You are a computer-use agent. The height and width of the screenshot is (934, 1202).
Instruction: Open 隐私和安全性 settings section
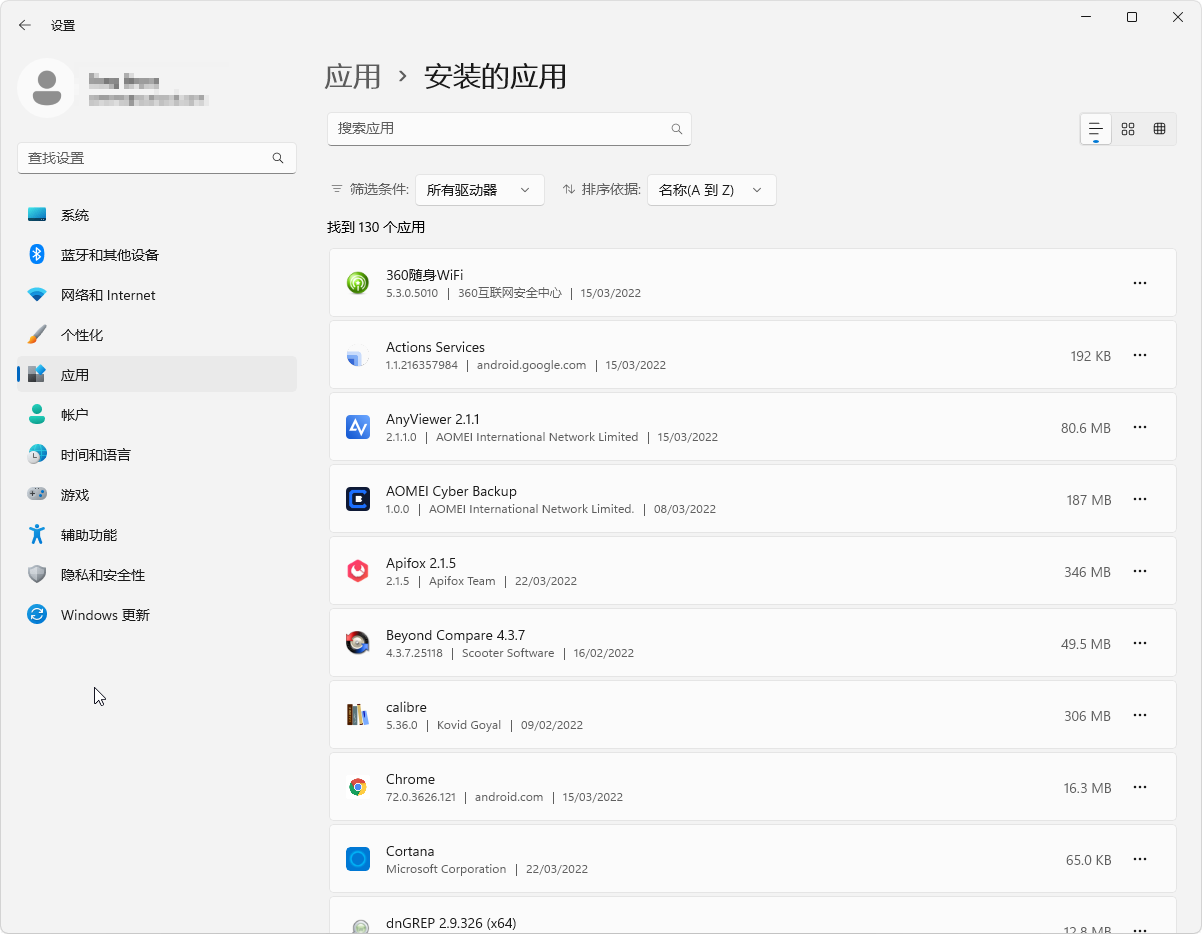(157, 575)
